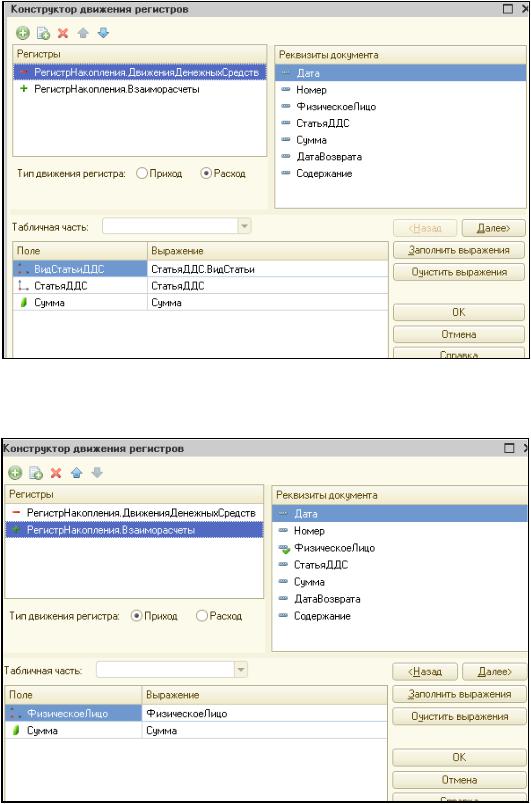Click copy register icon in lower window toolbar
The image size is (531, 804).
36,472
